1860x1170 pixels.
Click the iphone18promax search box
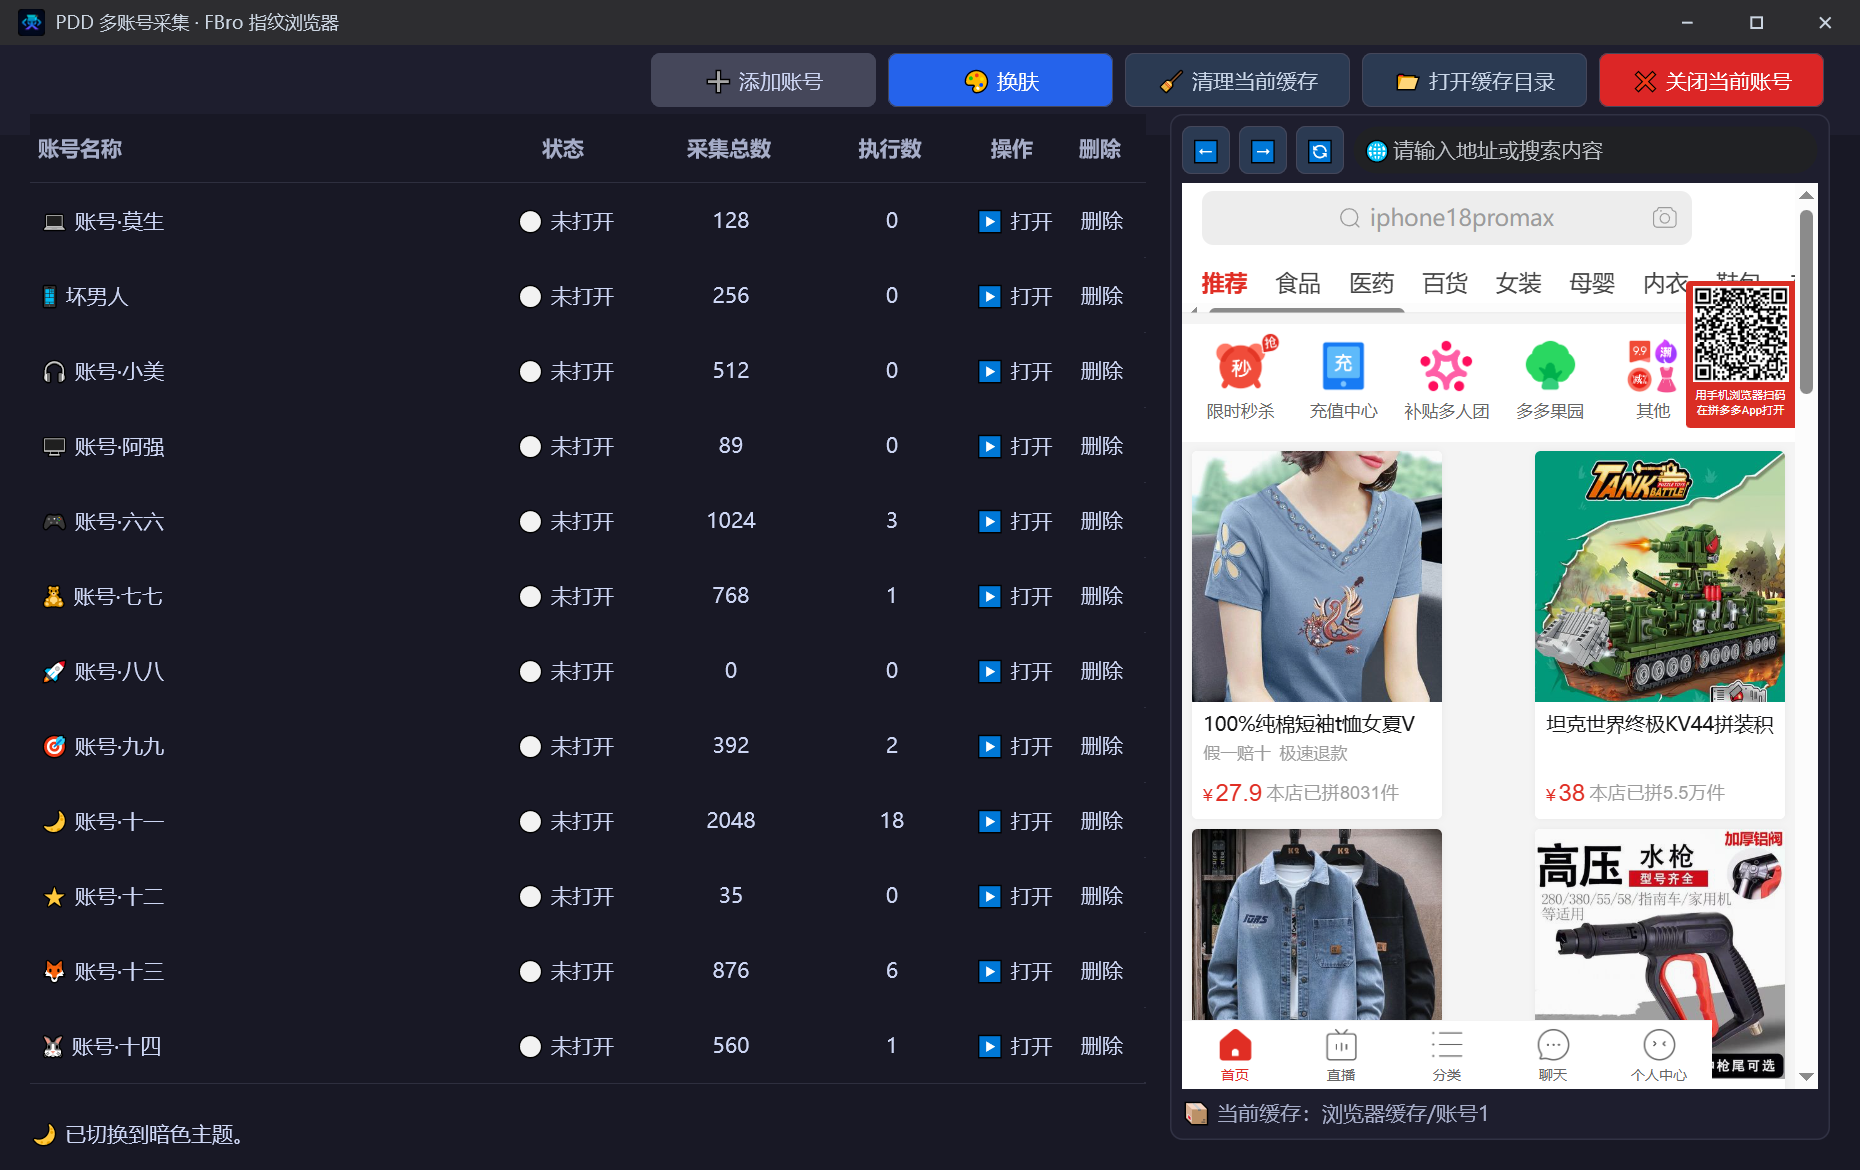pos(1446,218)
